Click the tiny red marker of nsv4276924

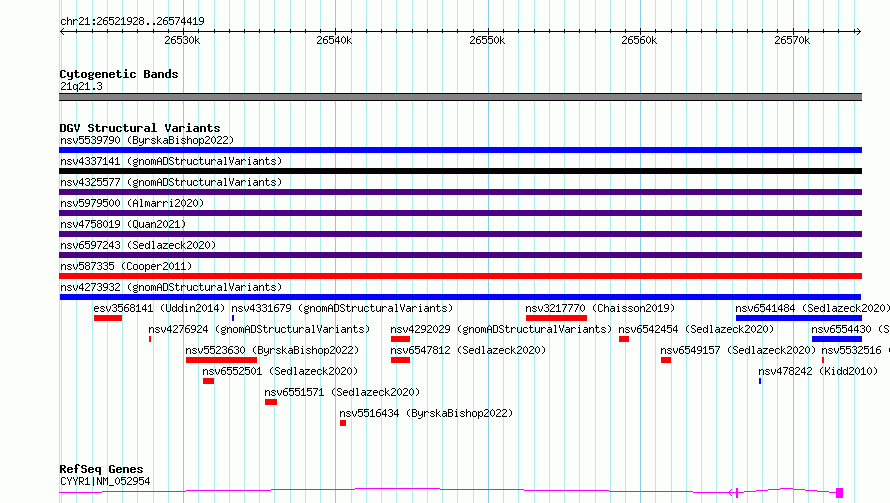click(150, 339)
